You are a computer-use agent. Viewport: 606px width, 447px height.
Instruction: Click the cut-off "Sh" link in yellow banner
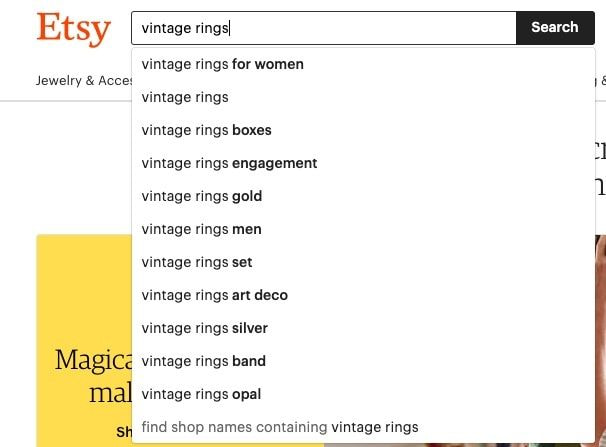(125, 432)
